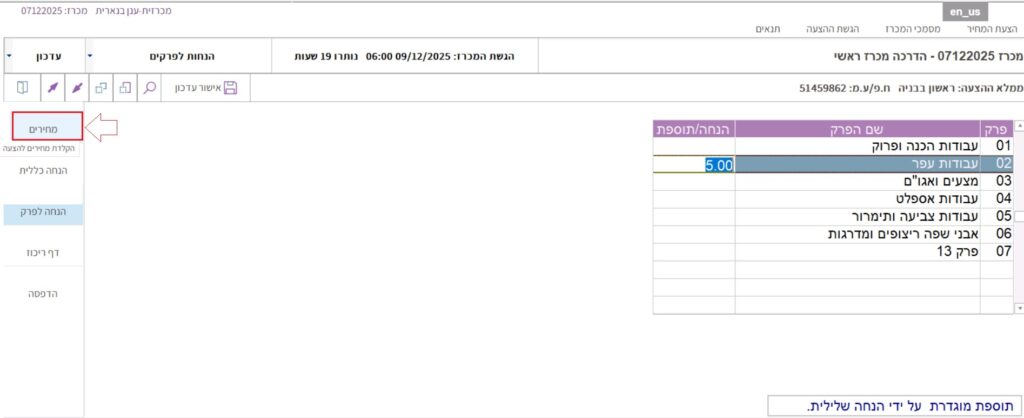The width and height of the screenshot is (1024, 418).
Task: Select the תנאים tab
Action: pos(771,30)
